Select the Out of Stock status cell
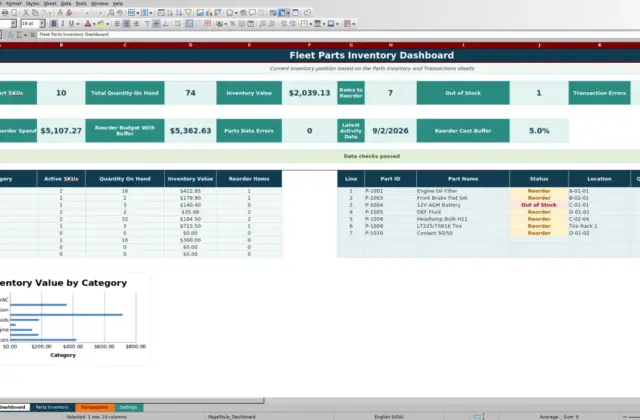Image resolution: width=640 pixels, height=420 pixels. [x=539, y=205]
